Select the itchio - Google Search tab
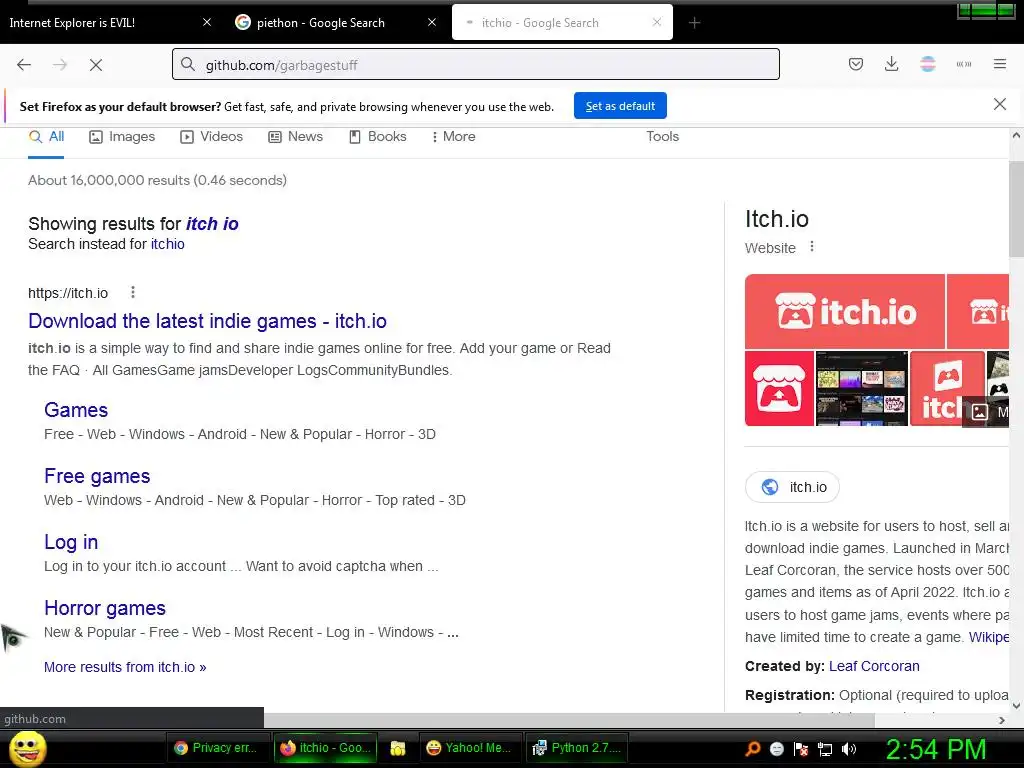 click(562, 22)
